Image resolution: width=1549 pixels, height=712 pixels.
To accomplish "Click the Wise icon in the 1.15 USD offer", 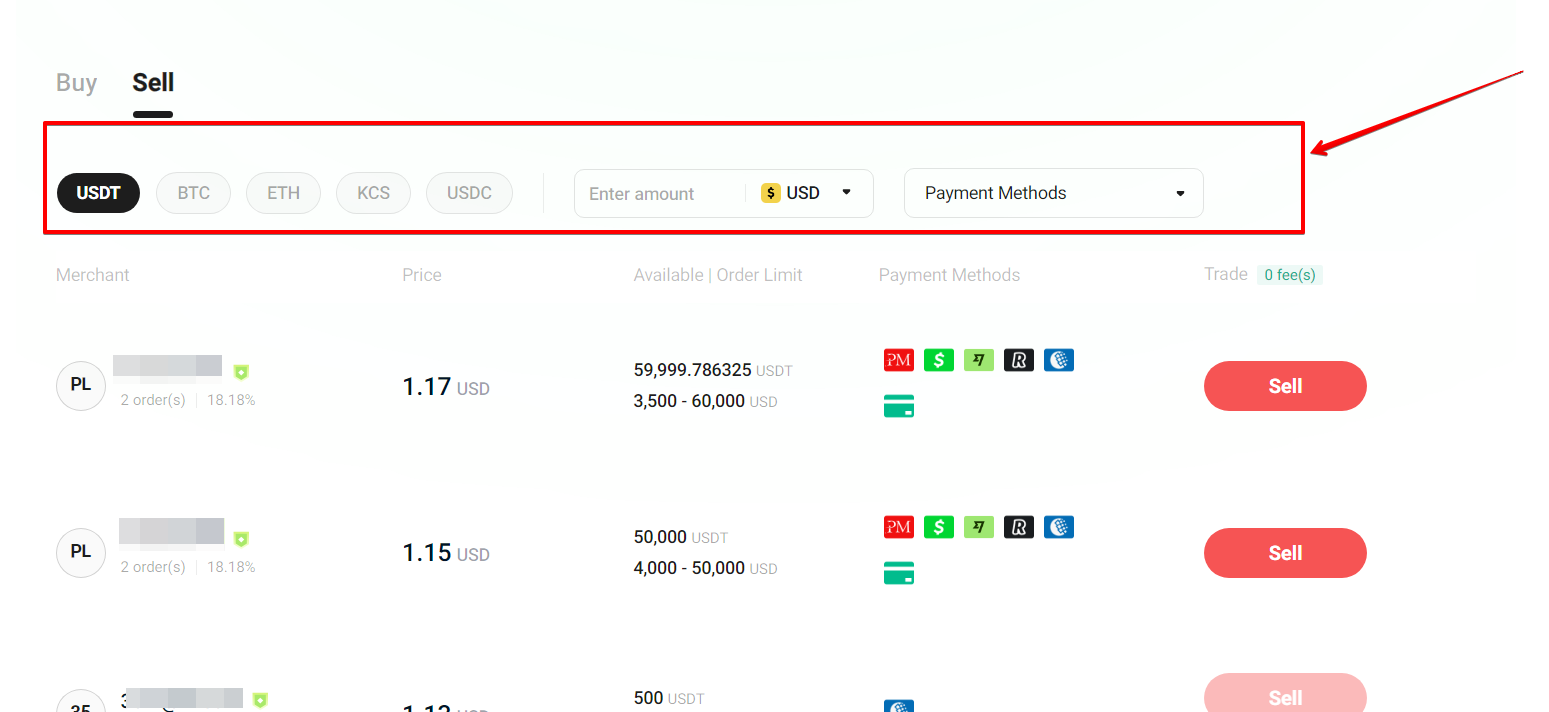I will click(x=979, y=527).
